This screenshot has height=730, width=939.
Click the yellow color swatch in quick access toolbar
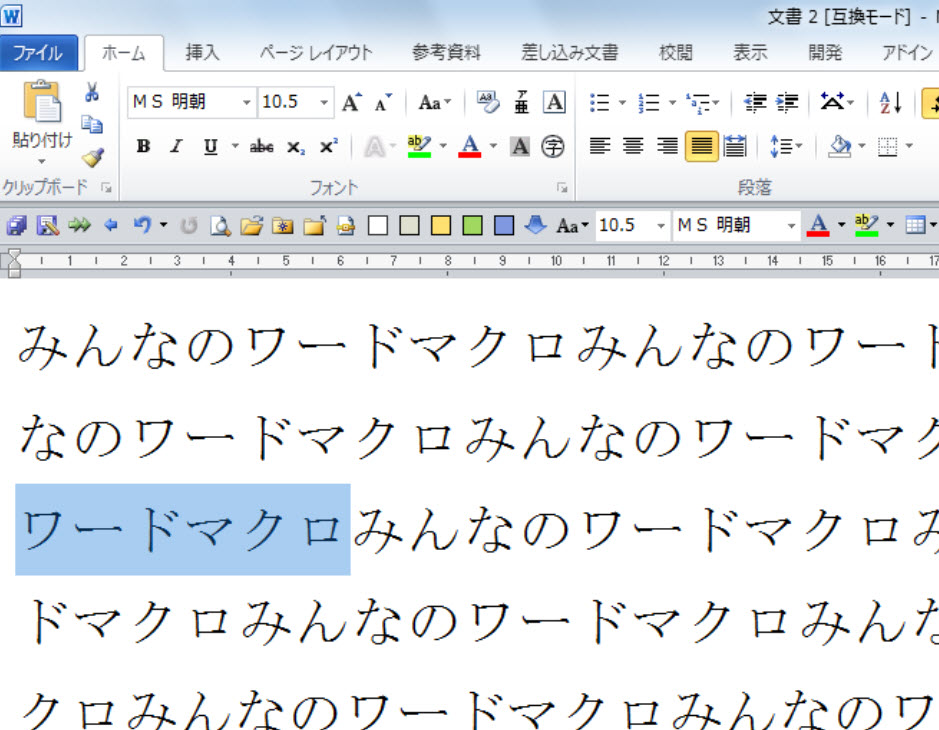[x=440, y=226]
